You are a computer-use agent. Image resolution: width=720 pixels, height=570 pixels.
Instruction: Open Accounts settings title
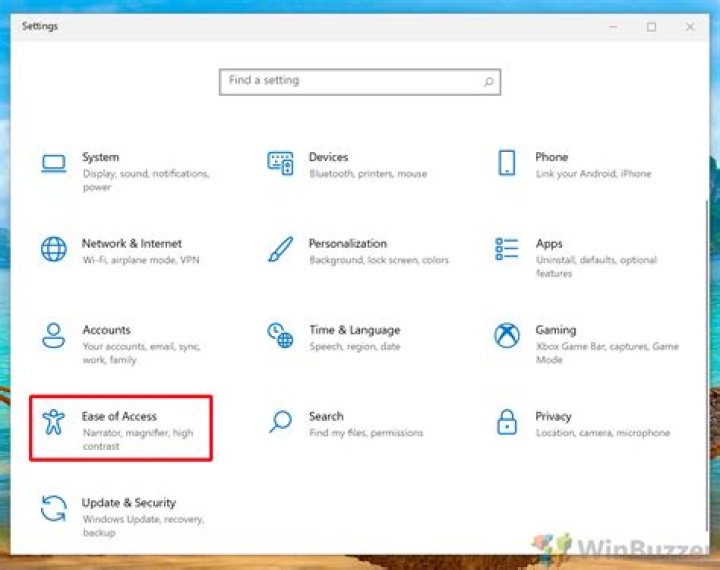107,330
